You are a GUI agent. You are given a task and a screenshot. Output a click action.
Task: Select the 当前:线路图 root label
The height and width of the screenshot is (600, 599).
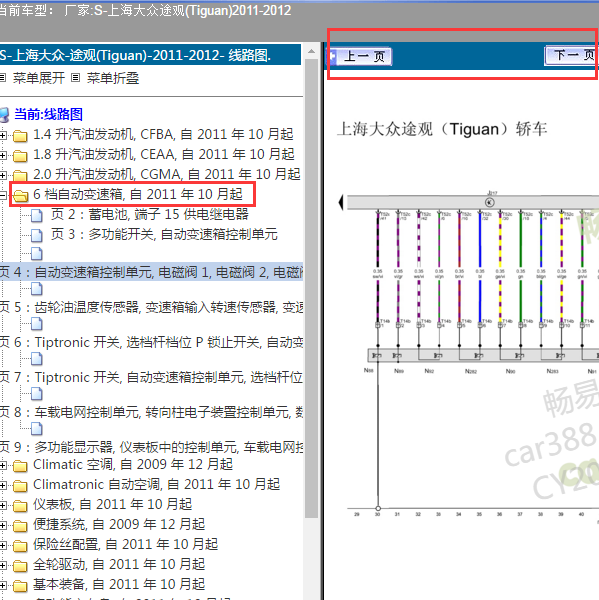[x=48, y=114]
